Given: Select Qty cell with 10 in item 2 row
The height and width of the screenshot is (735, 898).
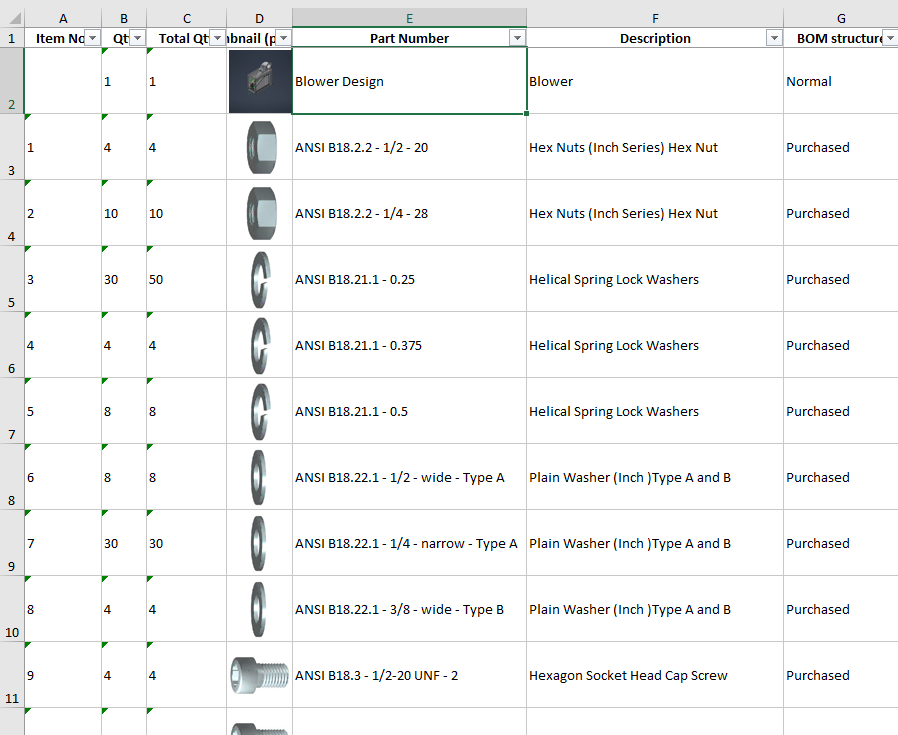Looking at the screenshot, I should pyautogui.click(x=124, y=213).
